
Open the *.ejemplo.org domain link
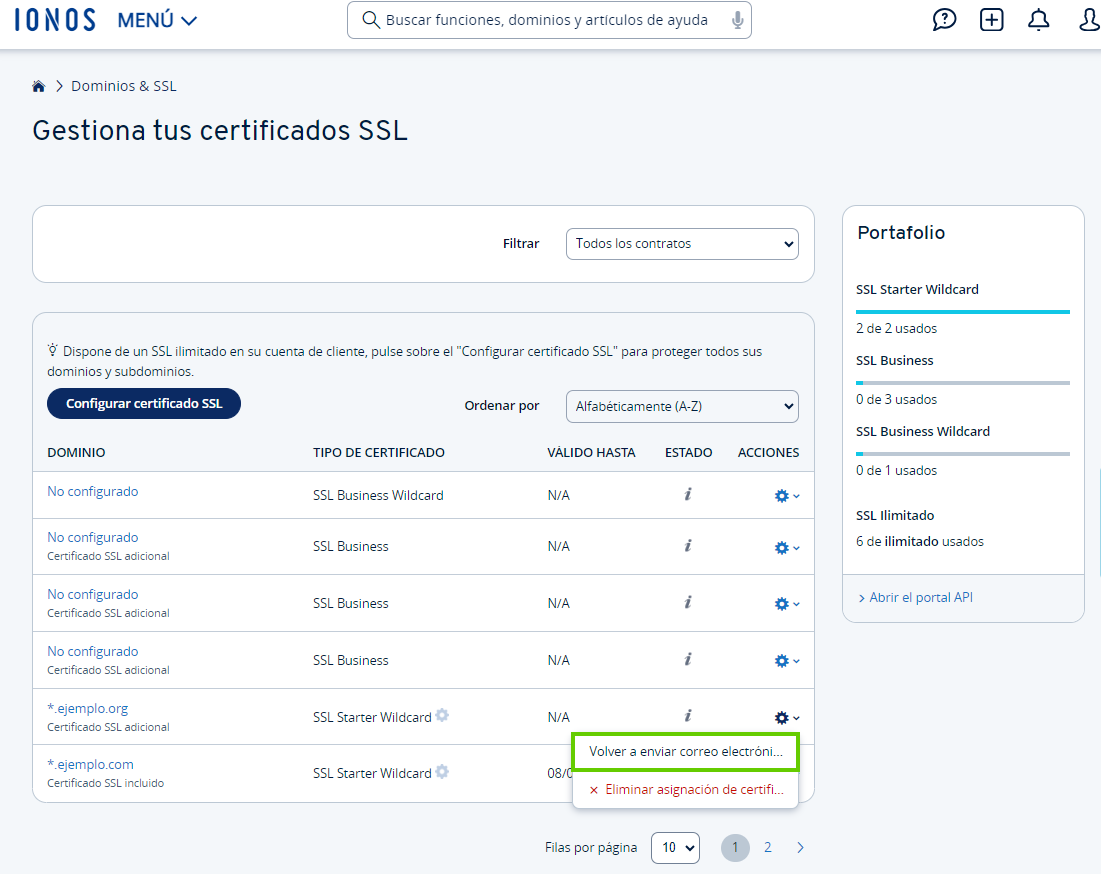pyautogui.click(x=88, y=708)
